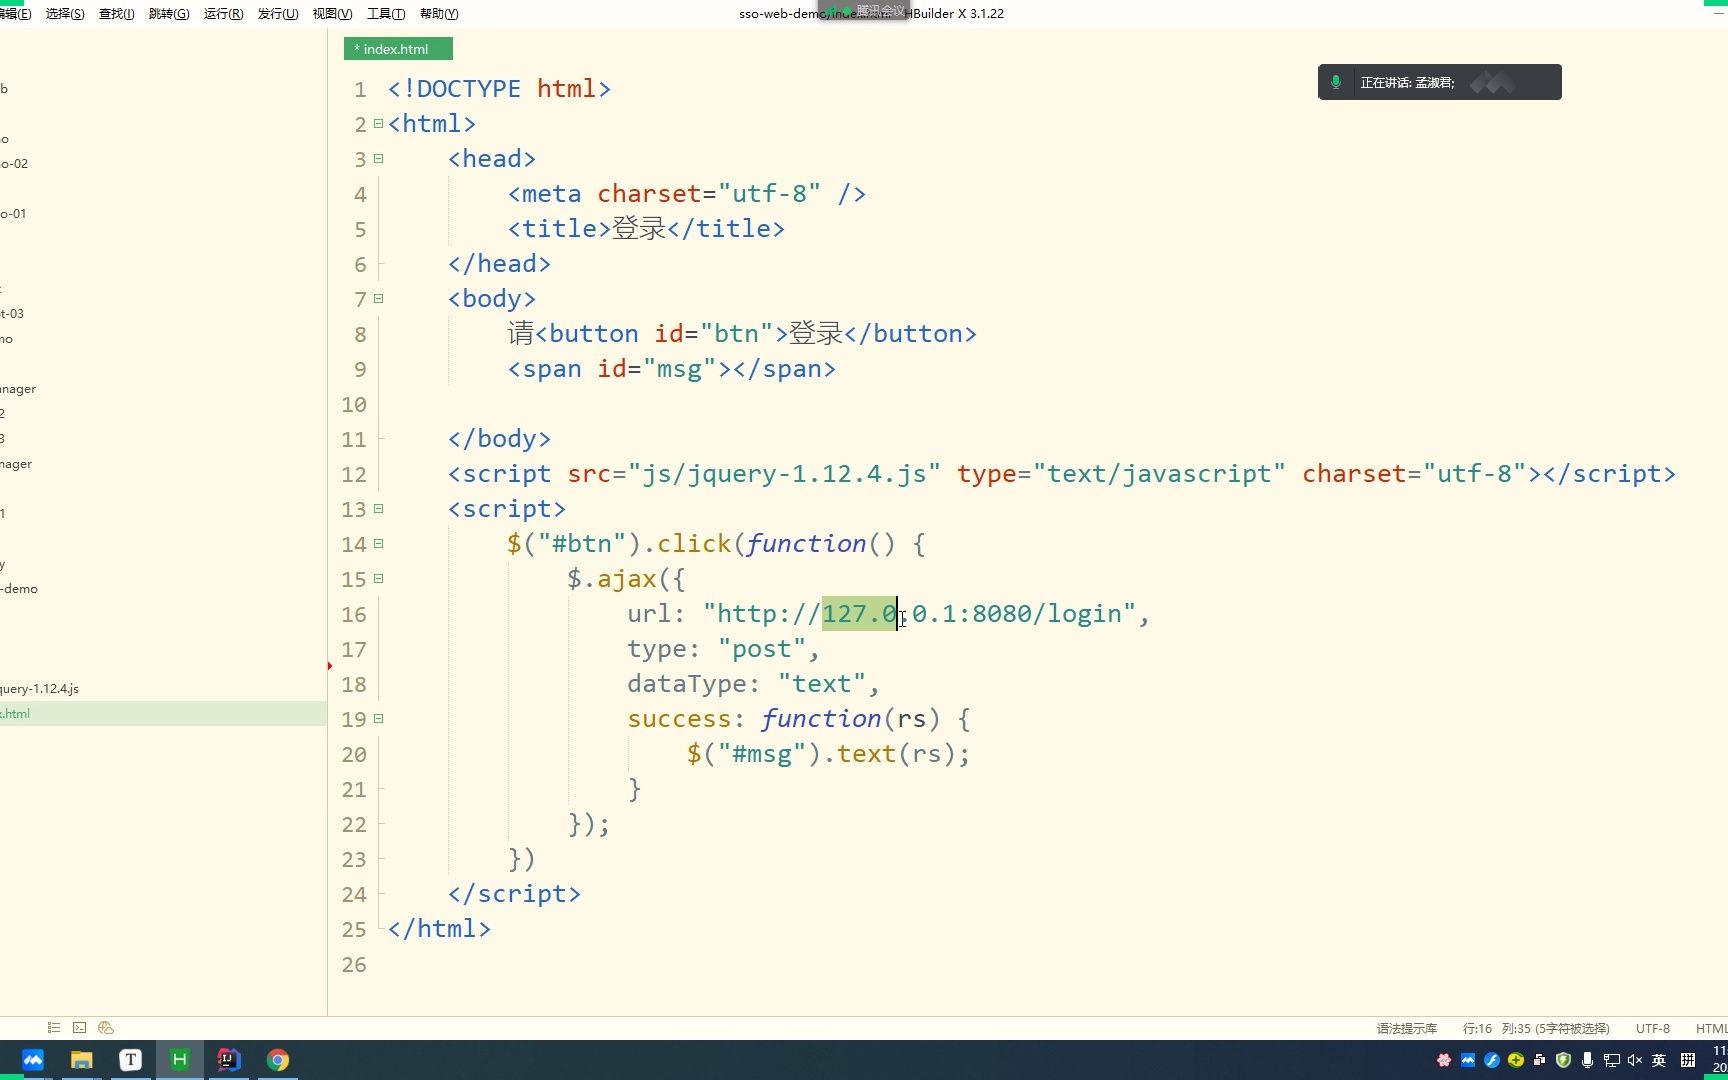Click the yellow-green plus tray icon
1728x1080 pixels.
click(1516, 1060)
